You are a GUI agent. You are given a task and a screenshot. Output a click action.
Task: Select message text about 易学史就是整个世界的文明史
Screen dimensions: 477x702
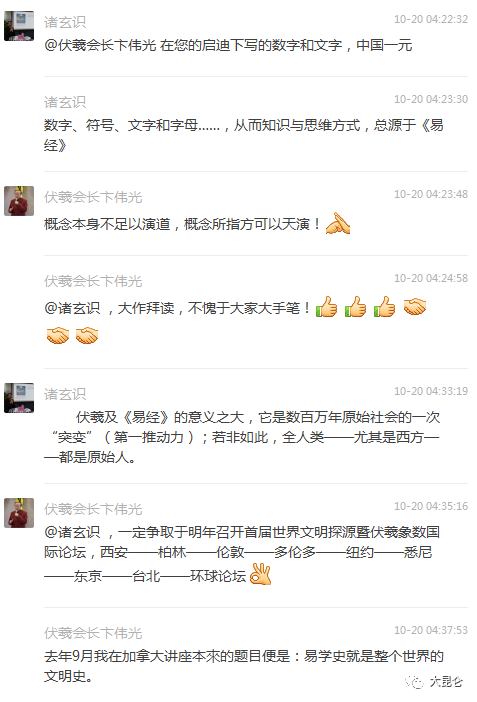coord(244,666)
